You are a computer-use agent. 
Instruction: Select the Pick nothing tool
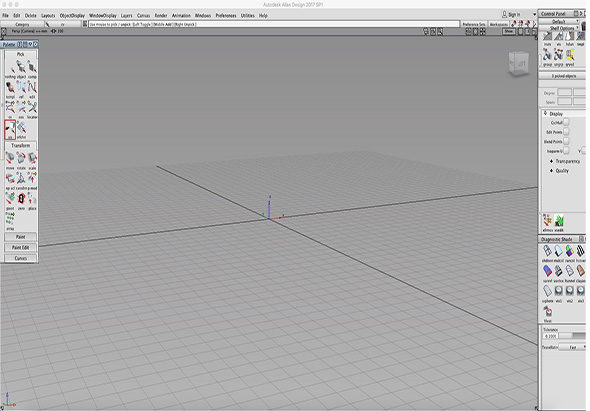(10, 70)
